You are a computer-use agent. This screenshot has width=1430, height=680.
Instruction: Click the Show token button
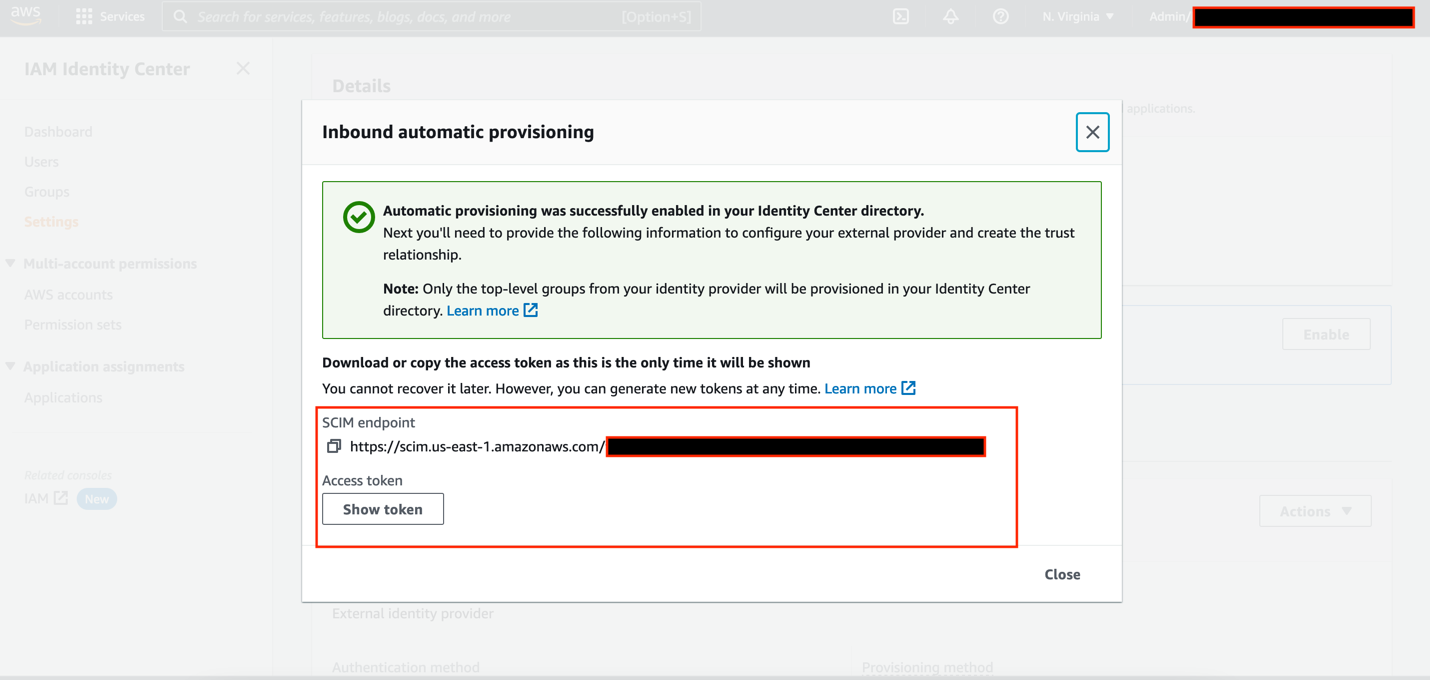click(x=383, y=509)
